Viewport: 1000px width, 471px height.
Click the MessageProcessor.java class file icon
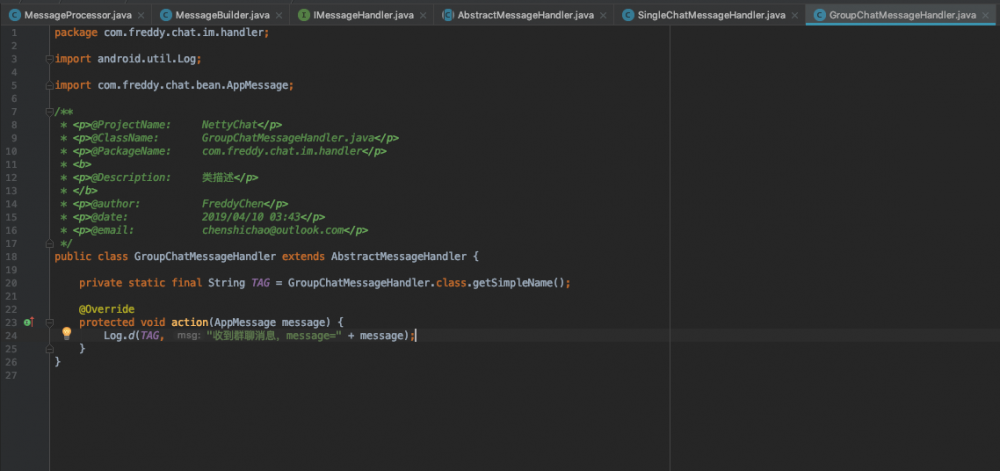coord(15,15)
